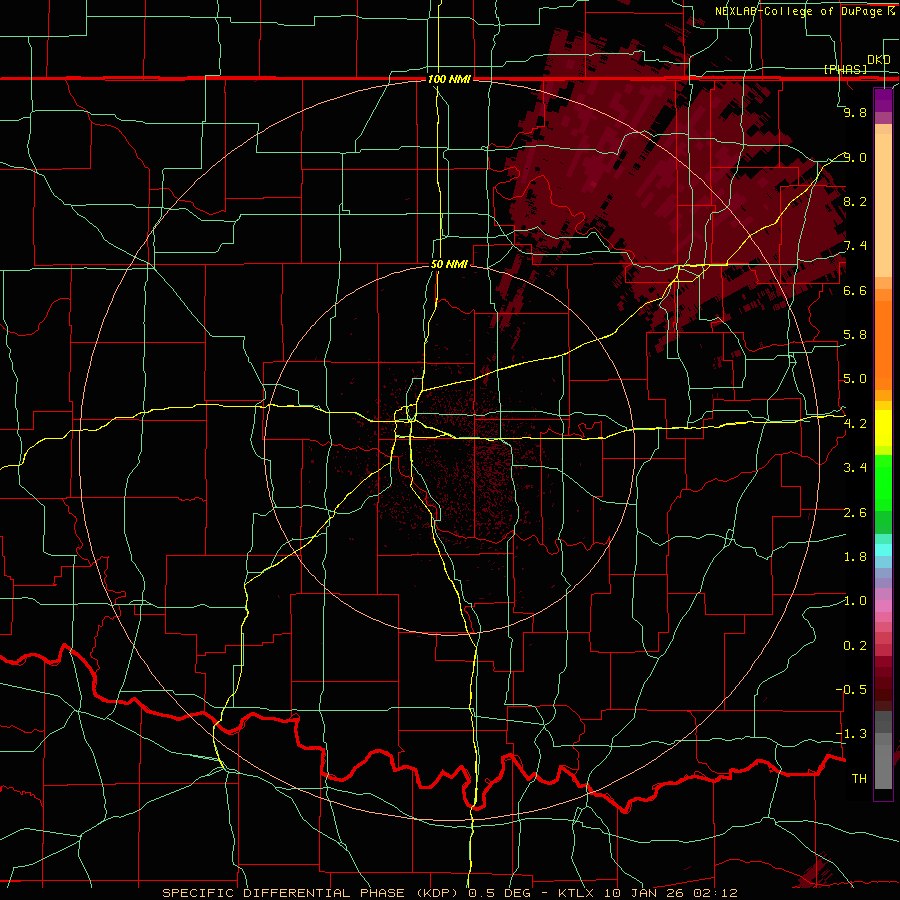Click the 5.0 legend value

pyautogui.click(x=855, y=379)
